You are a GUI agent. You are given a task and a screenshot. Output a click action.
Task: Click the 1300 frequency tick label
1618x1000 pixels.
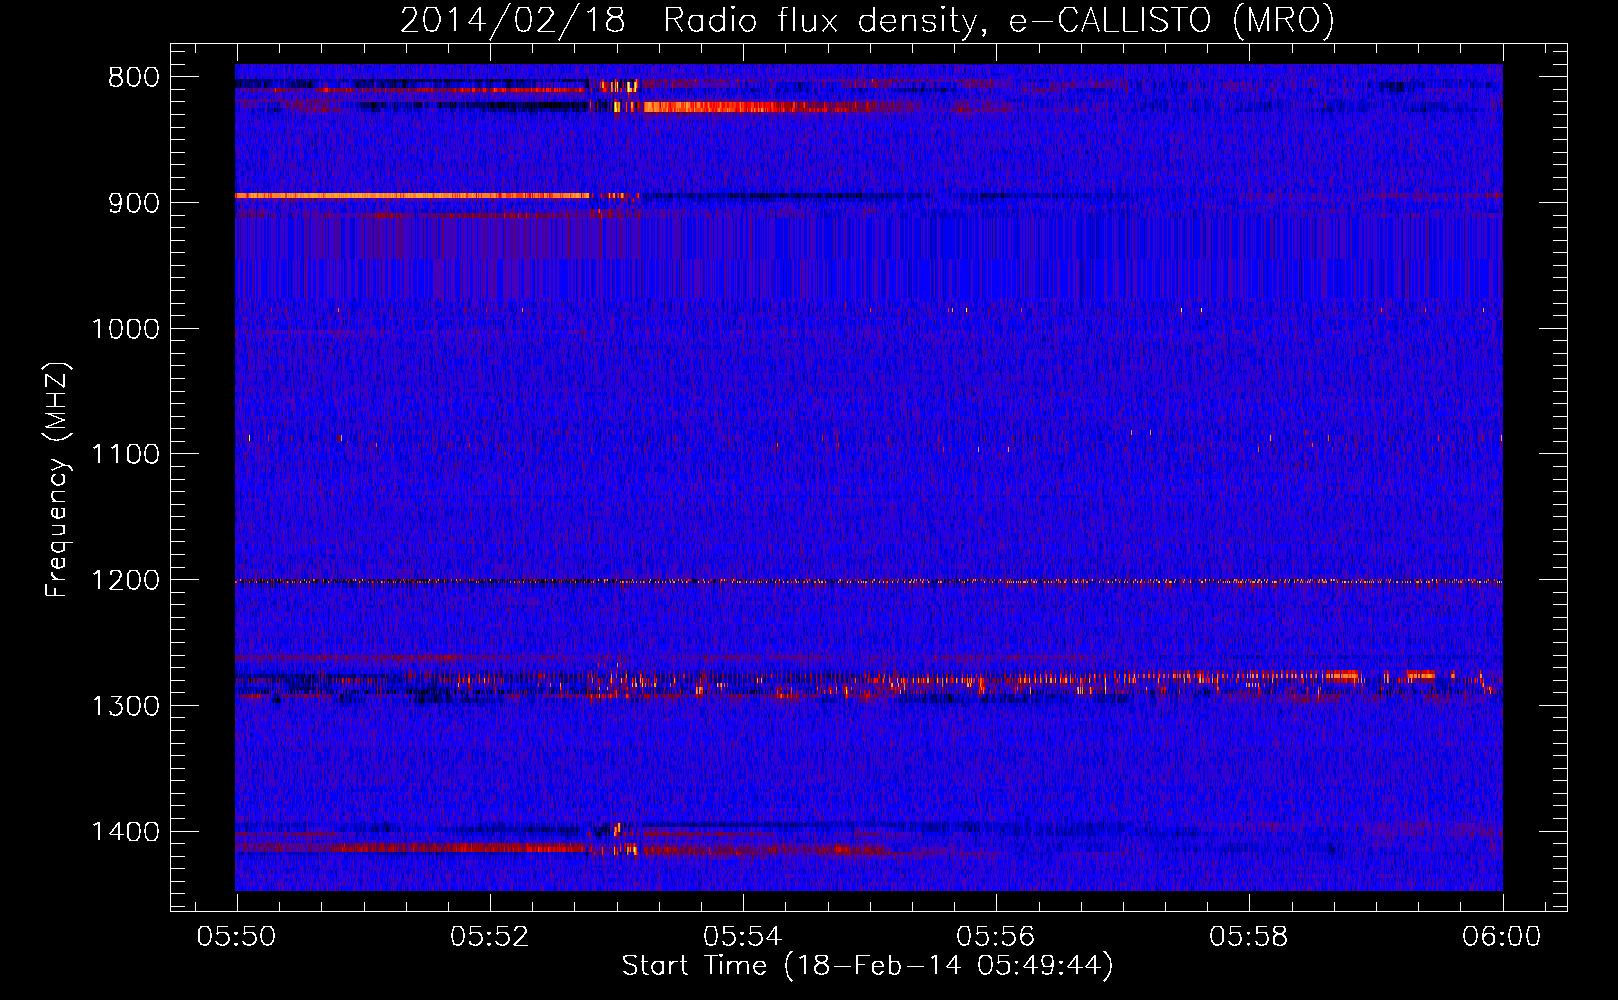(126, 707)
